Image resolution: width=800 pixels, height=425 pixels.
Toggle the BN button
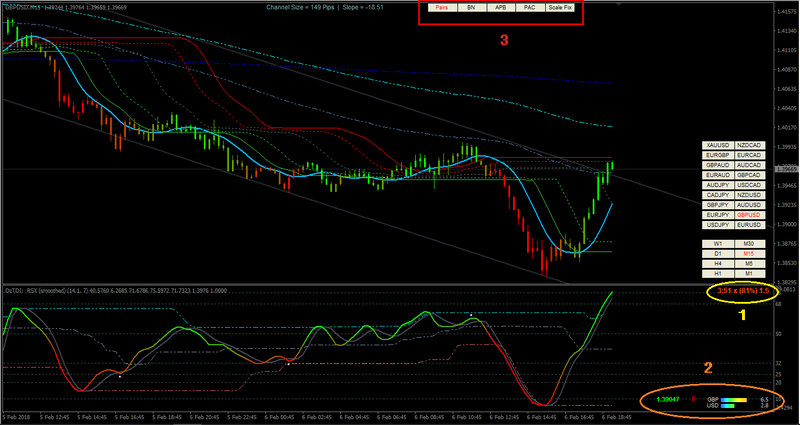(x=471, y=8)
